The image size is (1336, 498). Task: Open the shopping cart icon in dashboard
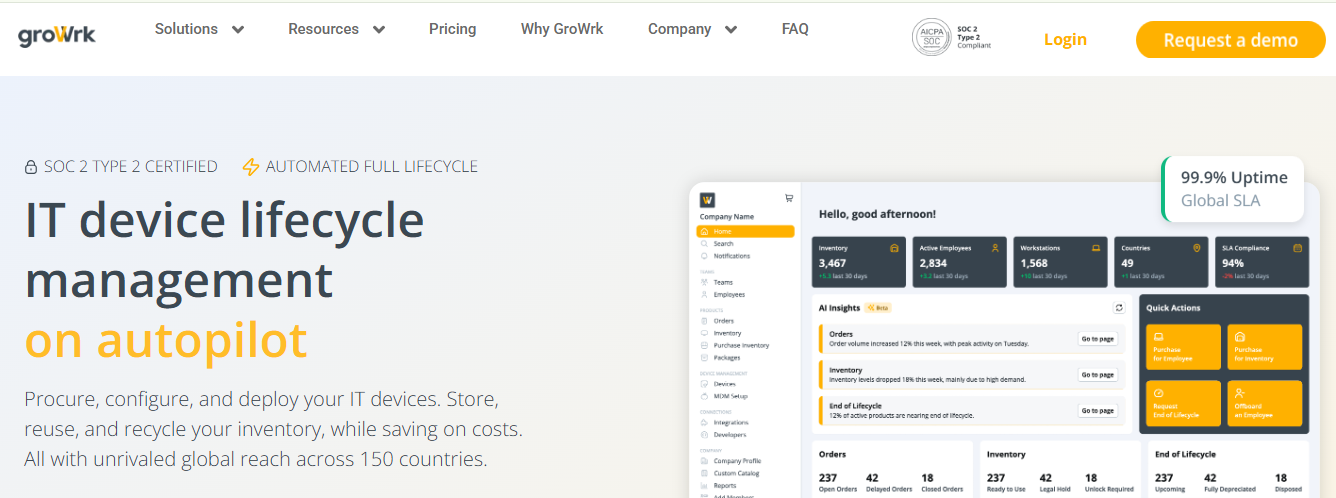[788, 198]
